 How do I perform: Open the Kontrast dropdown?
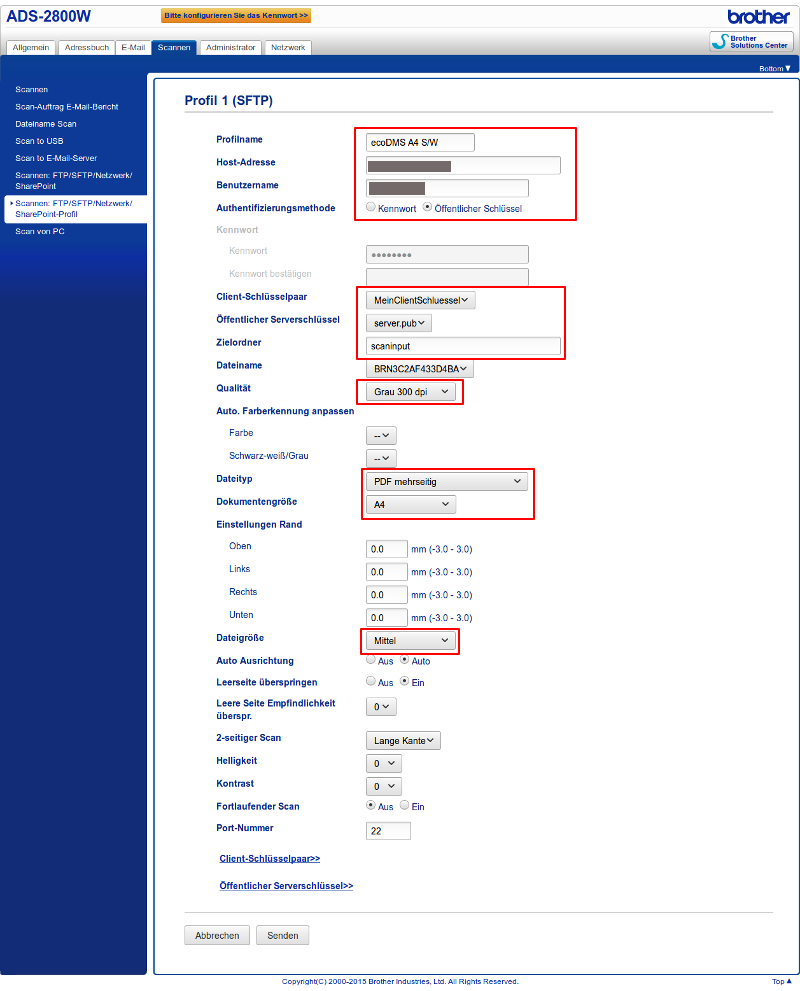click(x=384, y=786)
